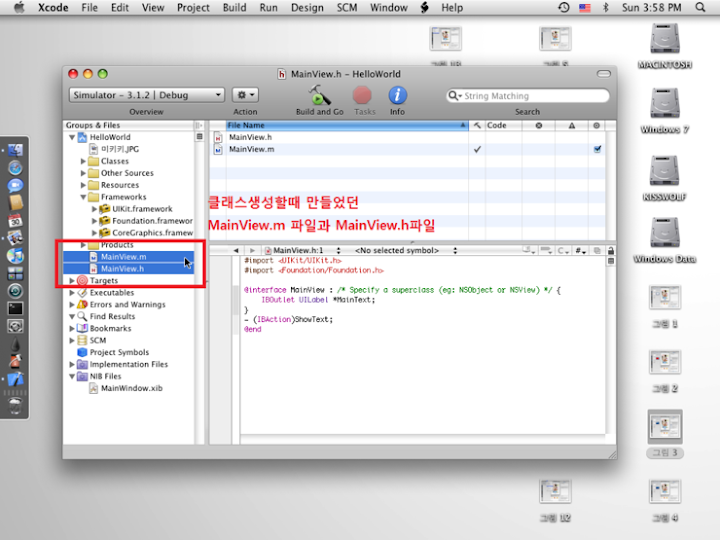The image size is (720, 540).
Task: Click the toolbar toggle pill button
Action: point(603,74)
